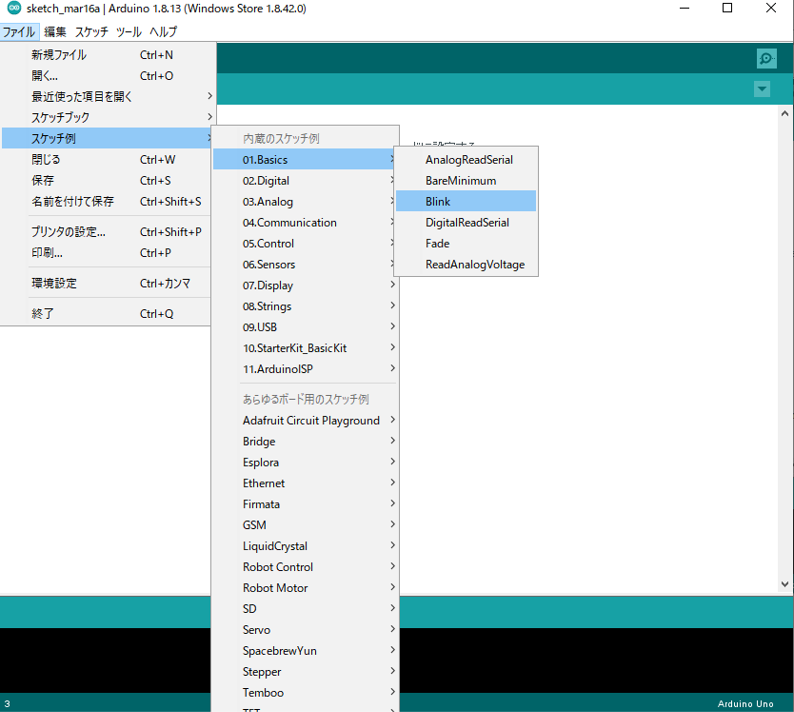This screenshot has width=794, height=712.
Task: Expand スケッチ例 submenu
Action: click(x=106, y=138)
